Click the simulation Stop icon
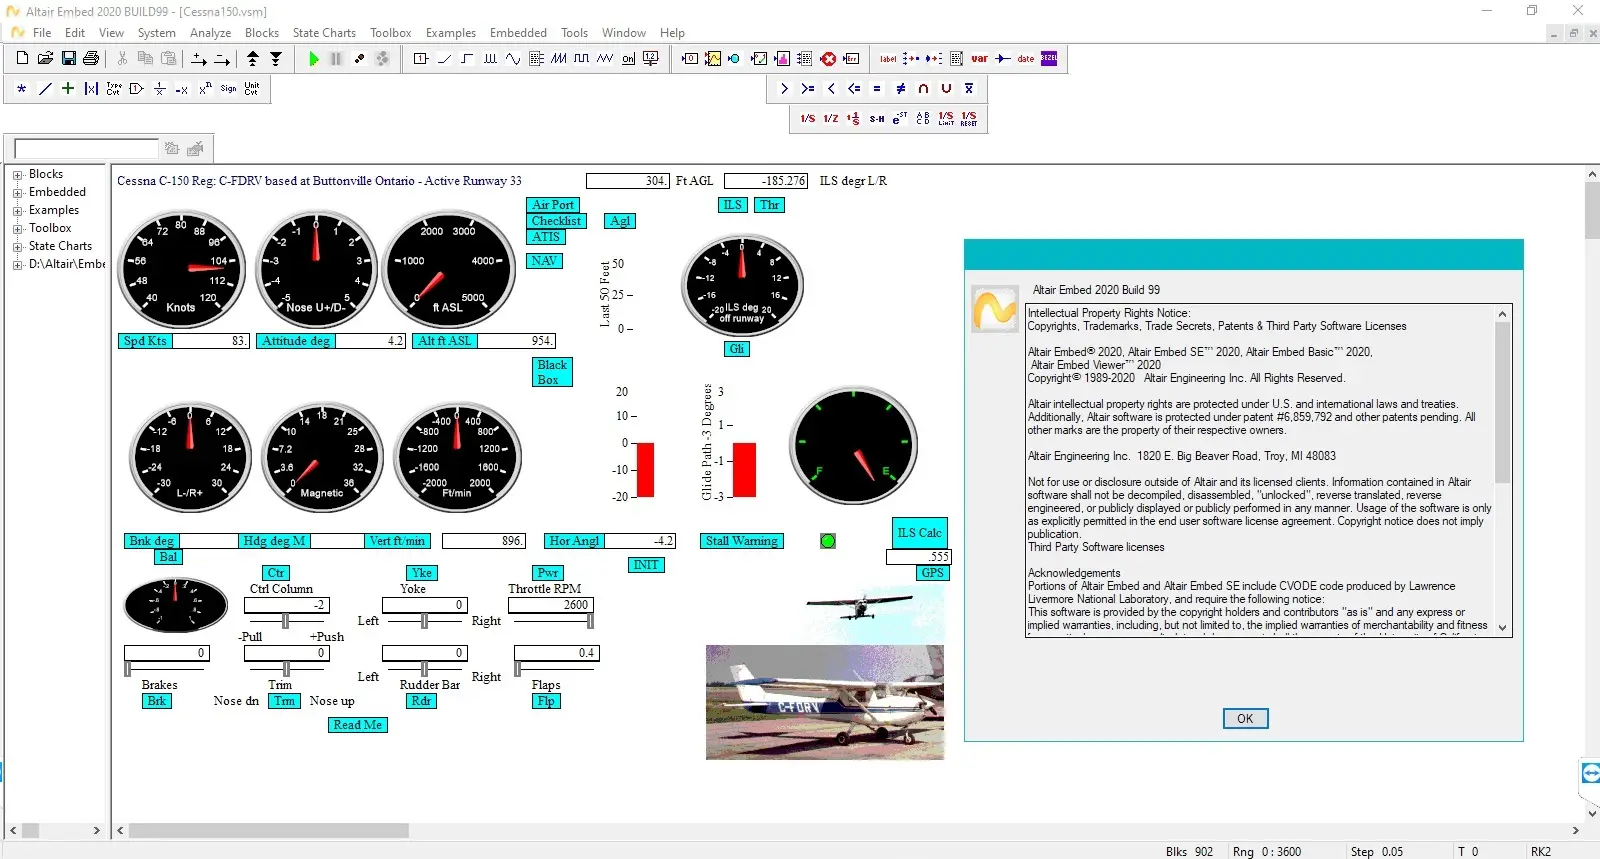Viewport: 1600px width, 859px height. pyautogui.click(x=336, y=59)
